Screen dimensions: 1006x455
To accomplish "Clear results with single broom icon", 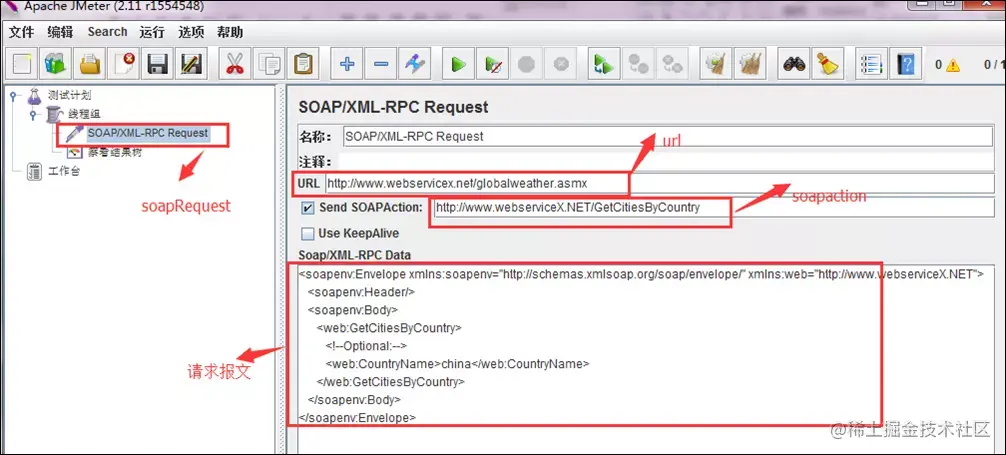I will [x=715, y=64].
